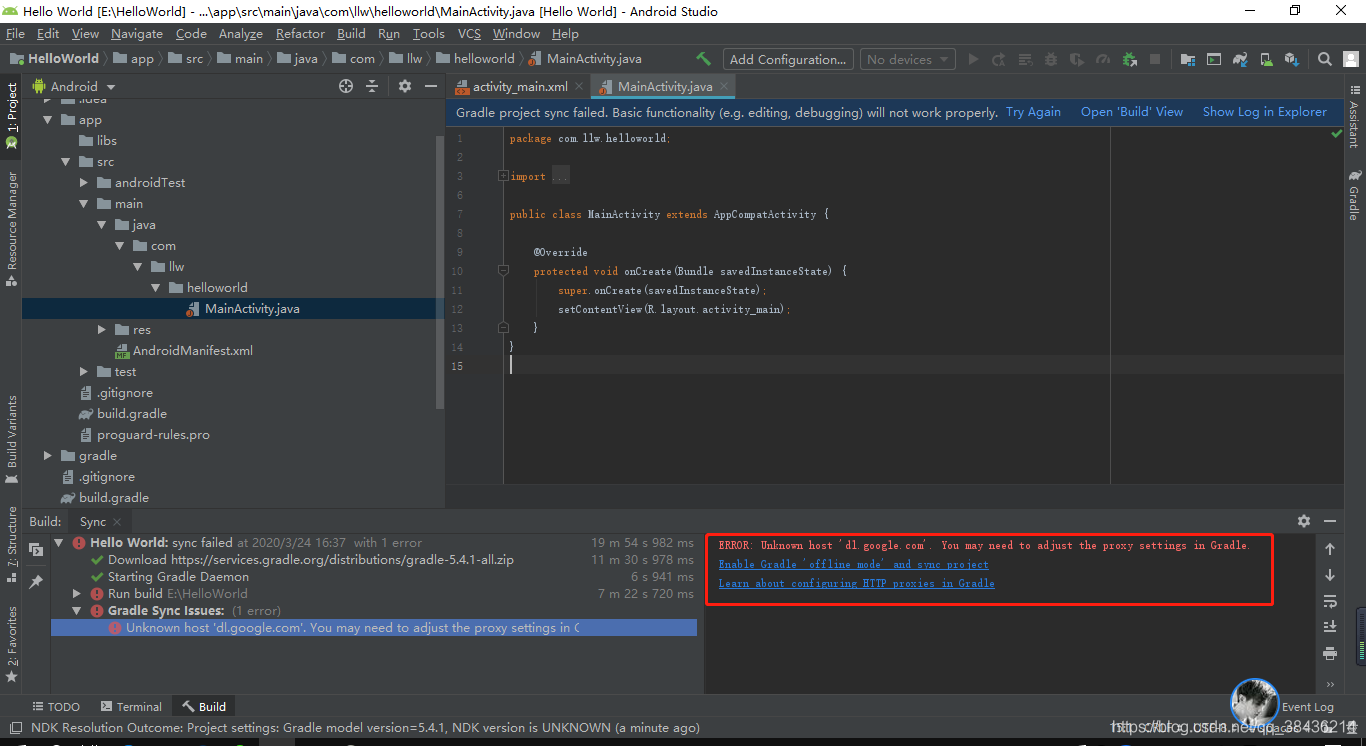
Task: Toggle soft-wrap icon in Build output
Action: (x=1330, y=601)
